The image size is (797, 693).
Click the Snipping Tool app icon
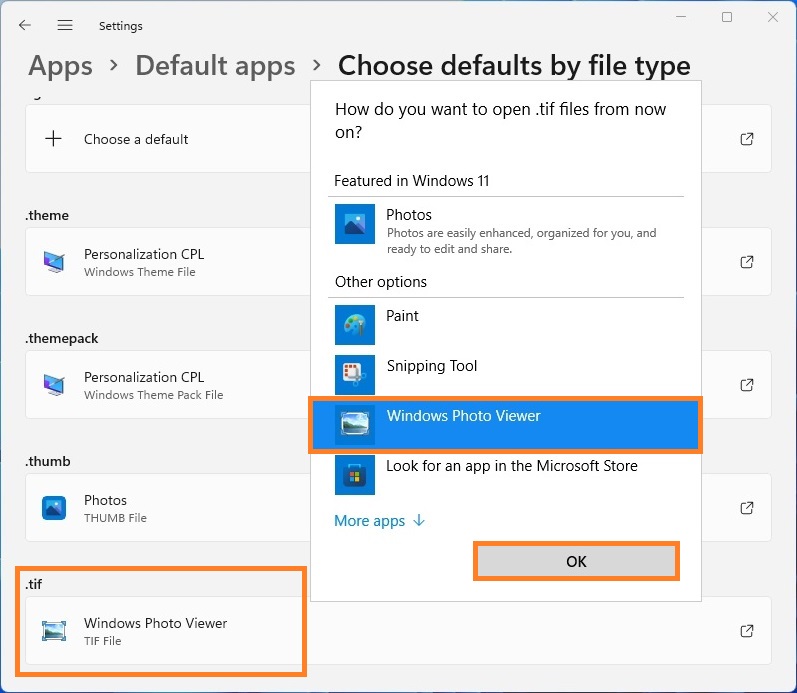(x=355, y=375)
